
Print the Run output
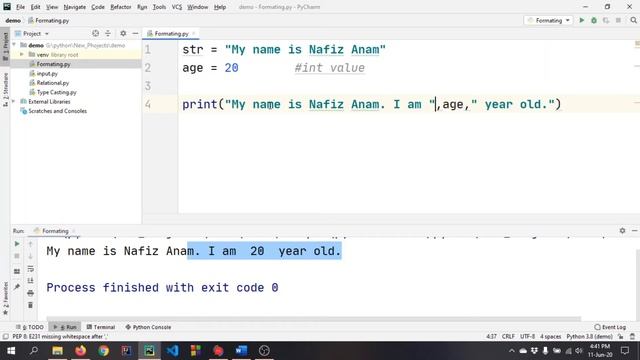point(30,293)
